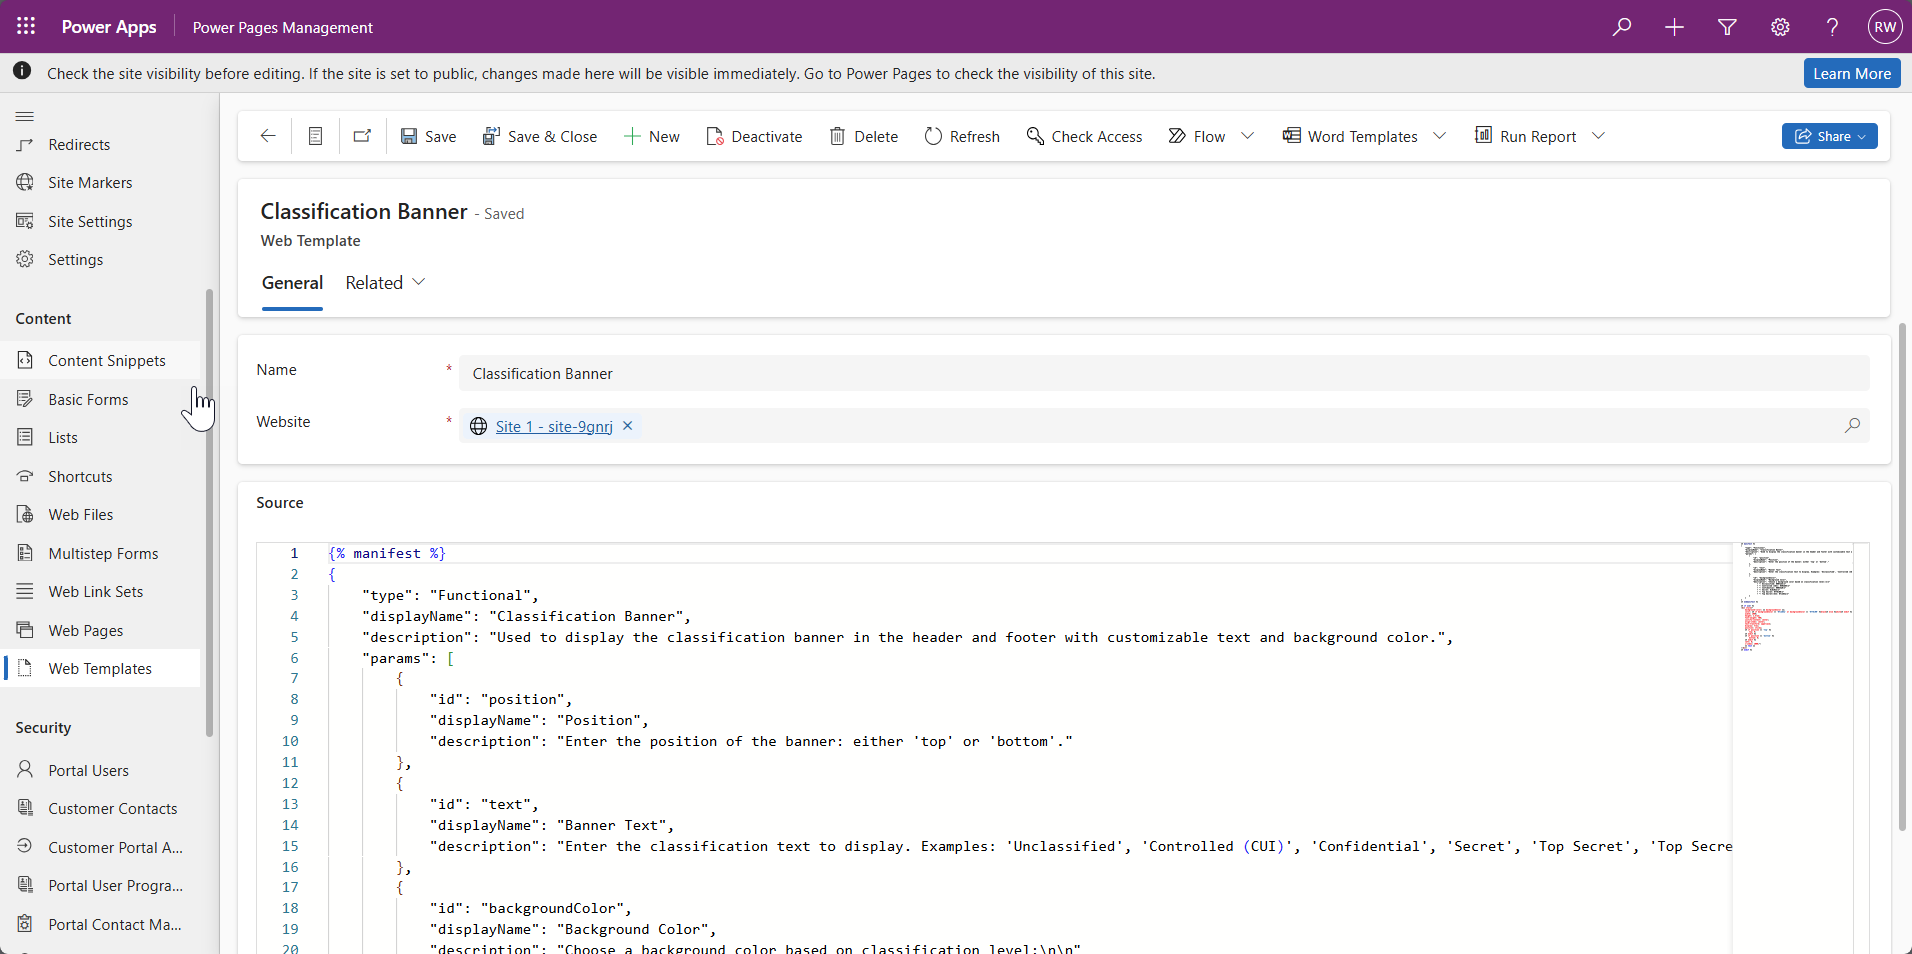Open the Site 1 - site-9gnrj link
Viewport: 1912px width, 954px height.
click(x=554, y=426)
